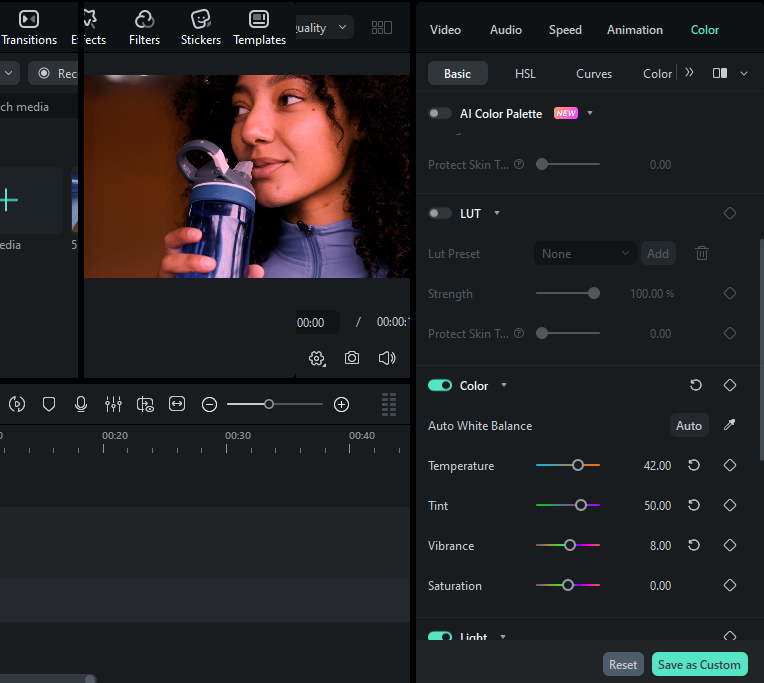
Task: Open the preview quality dropdown
Action: 324,28
